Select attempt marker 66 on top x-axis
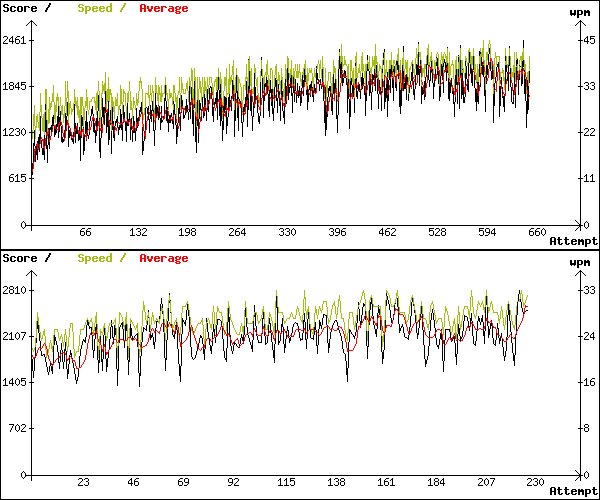Screen dimensions: 600x500 (85, 232)
